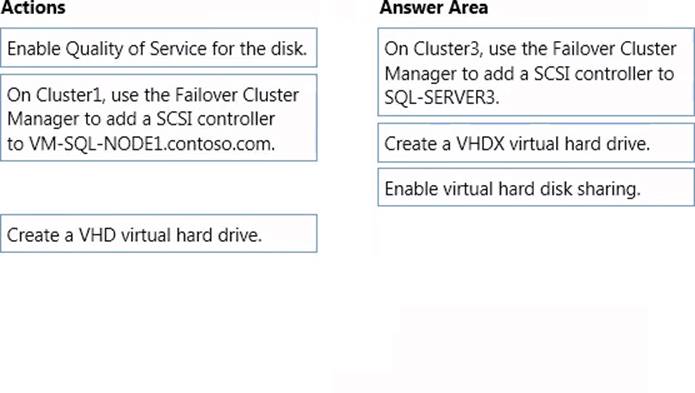Select the Enable virtual hard disk sharing answer

(x=536, y=187)
